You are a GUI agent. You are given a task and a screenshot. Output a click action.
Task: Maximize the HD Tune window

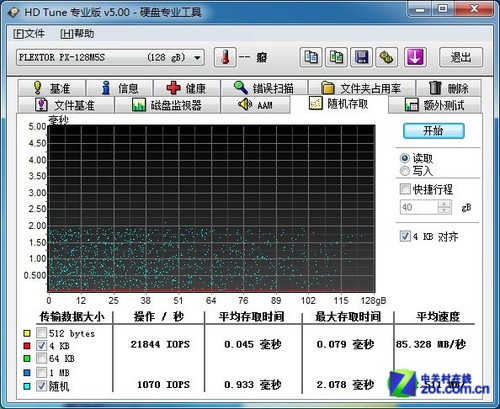(x=443, y=9)
